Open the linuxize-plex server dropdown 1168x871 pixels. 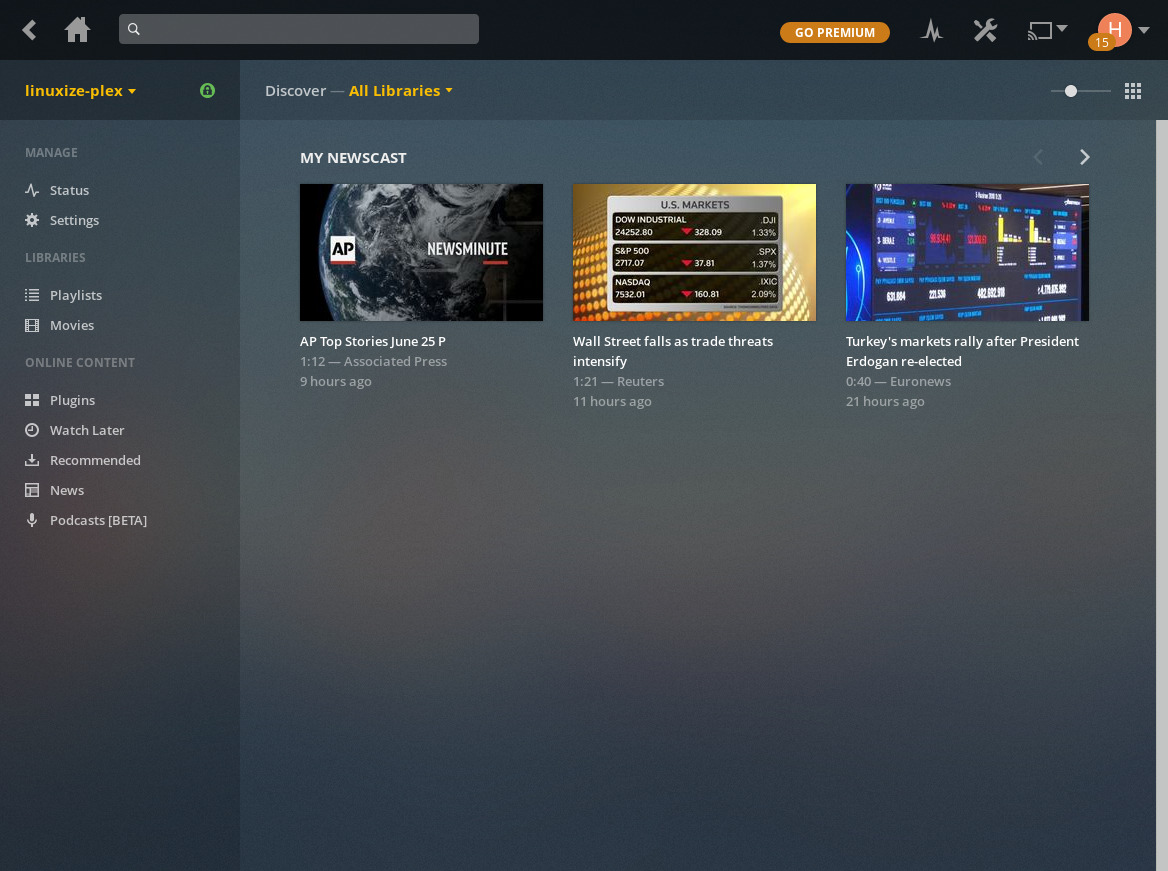[80, 91]
